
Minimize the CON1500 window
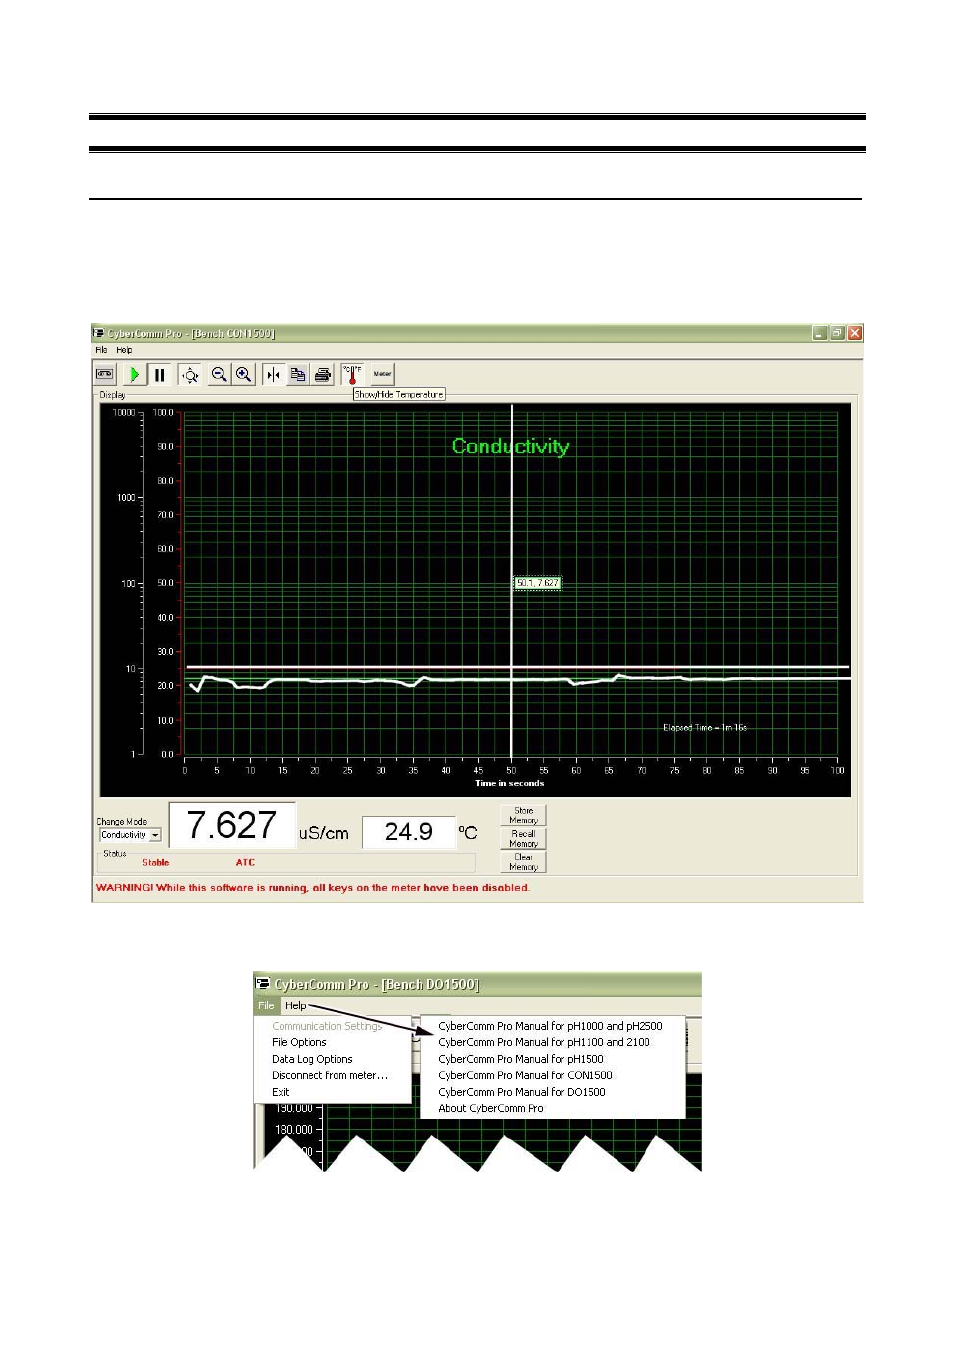pos(820,333)
